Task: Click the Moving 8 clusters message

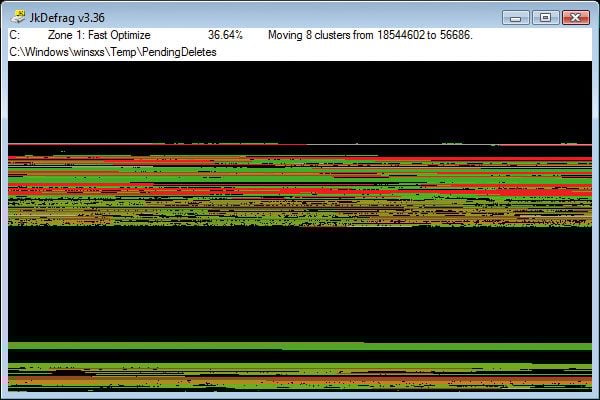Action: (370, 35)
